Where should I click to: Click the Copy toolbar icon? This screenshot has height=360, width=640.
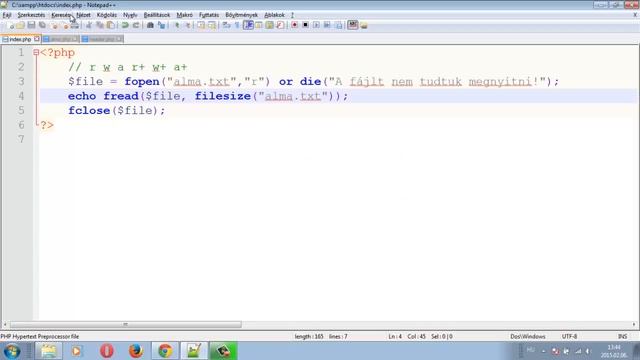[x=100, y=25]
